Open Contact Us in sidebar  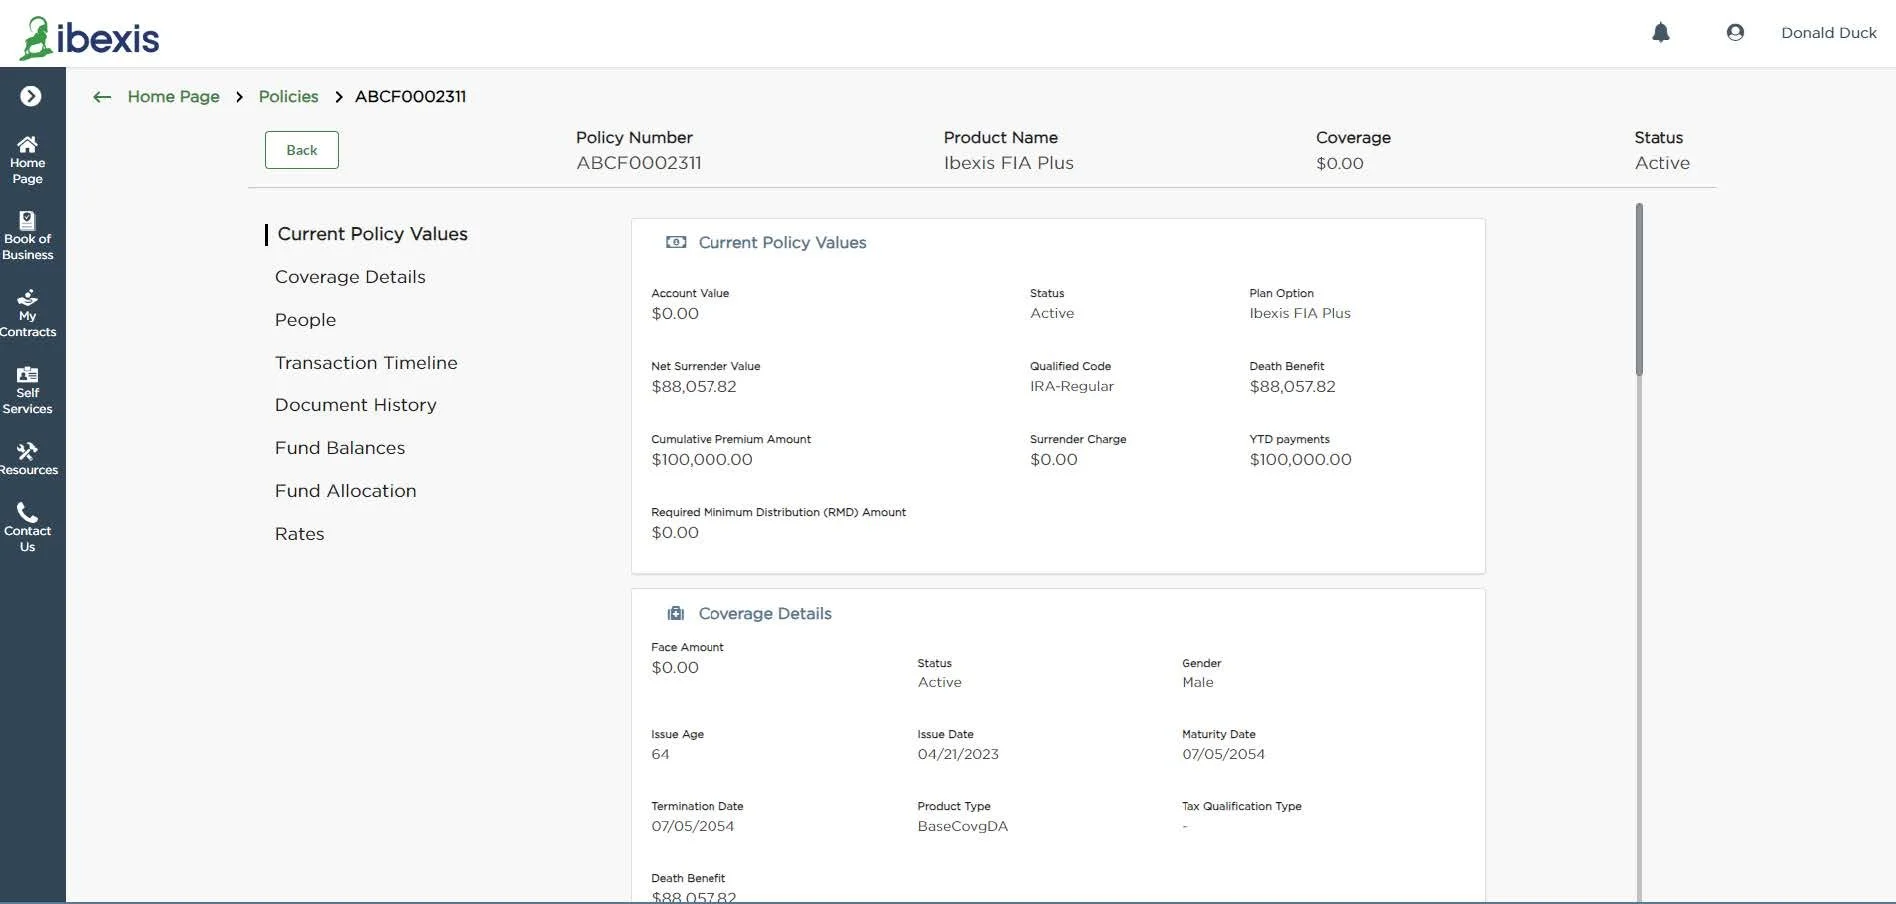pyautogui.click(x=28, y=528)
